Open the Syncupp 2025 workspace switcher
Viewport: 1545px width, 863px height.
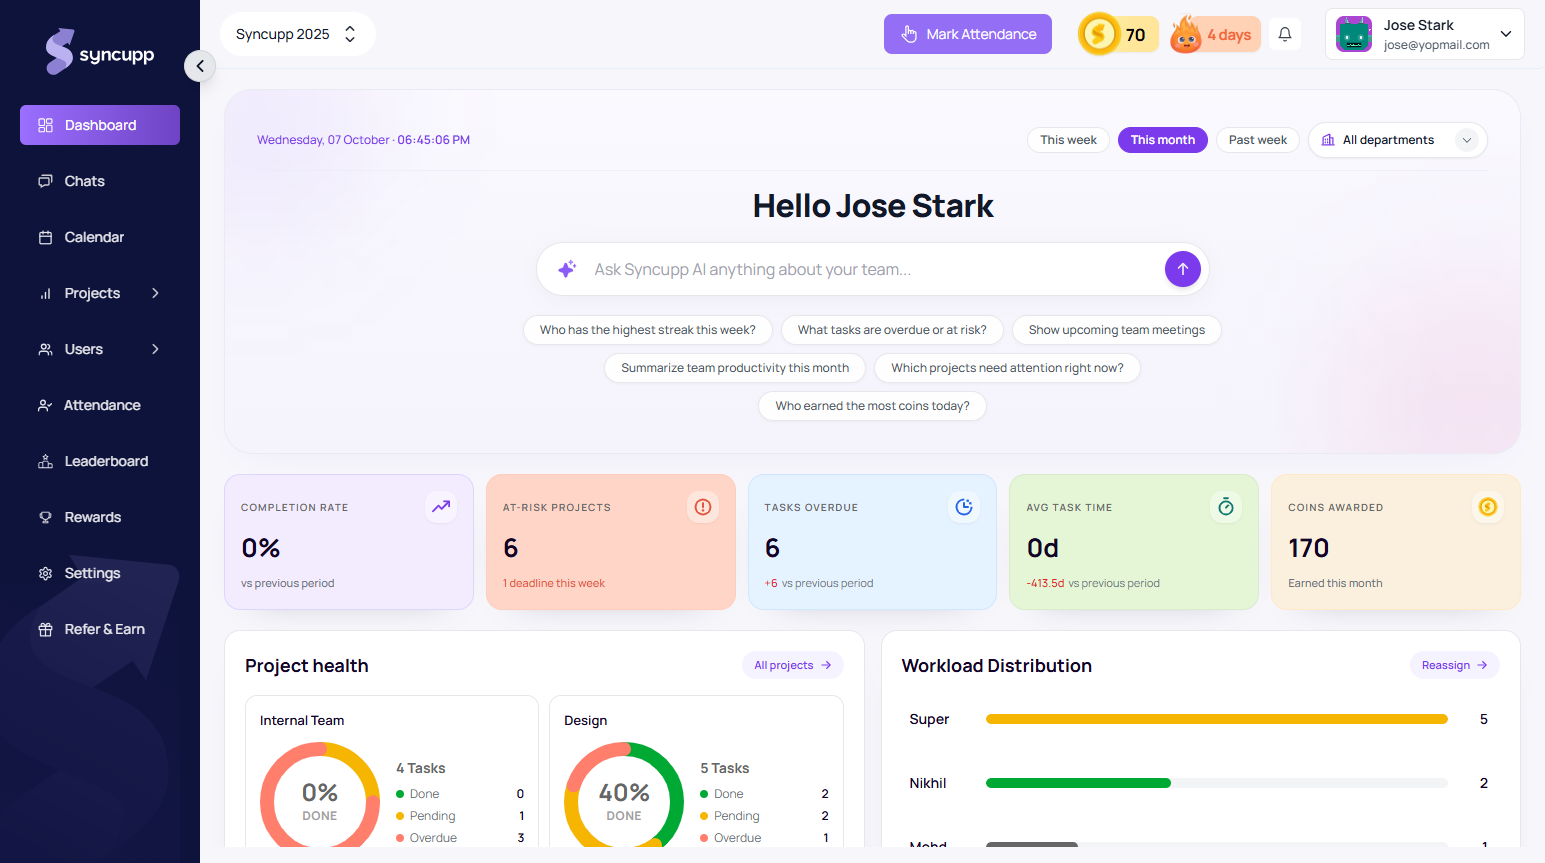(297, 34)
